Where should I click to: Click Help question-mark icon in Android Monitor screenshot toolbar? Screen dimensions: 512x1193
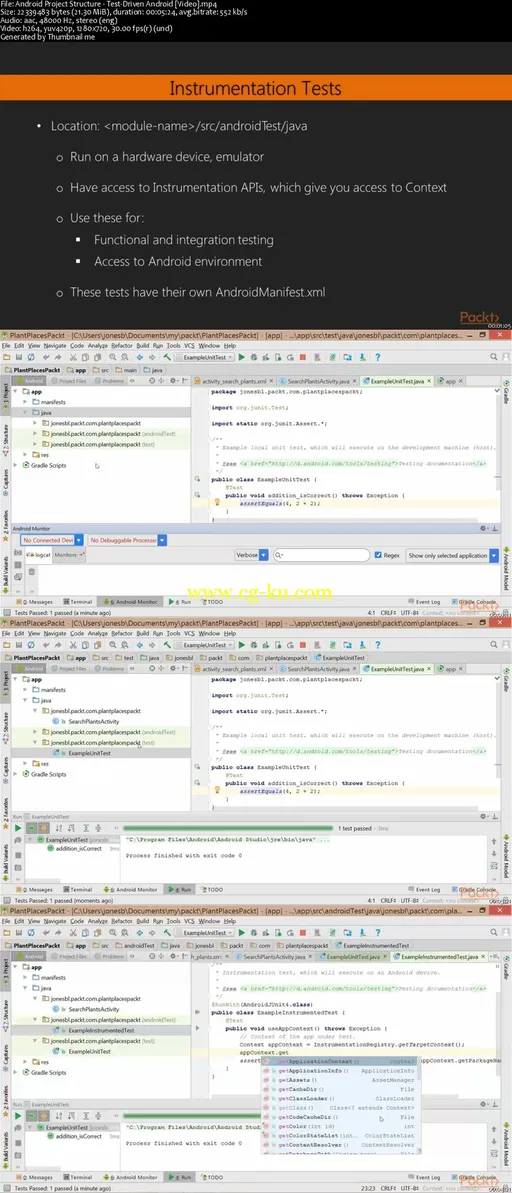coord(378,357)
